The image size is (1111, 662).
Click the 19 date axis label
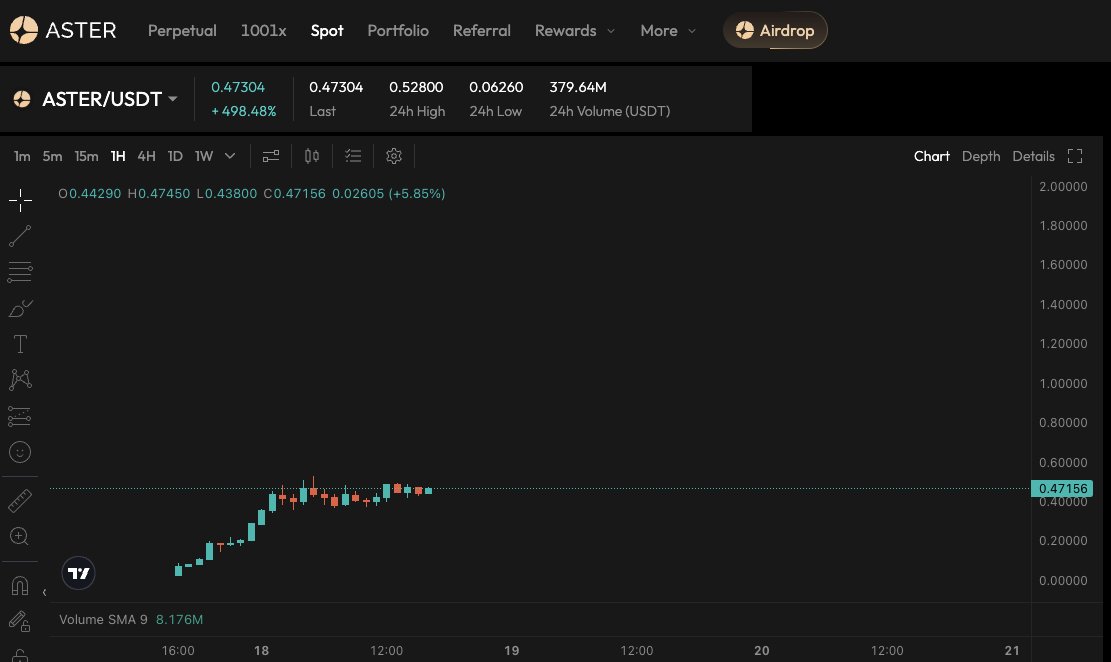(x=512, y=651)
